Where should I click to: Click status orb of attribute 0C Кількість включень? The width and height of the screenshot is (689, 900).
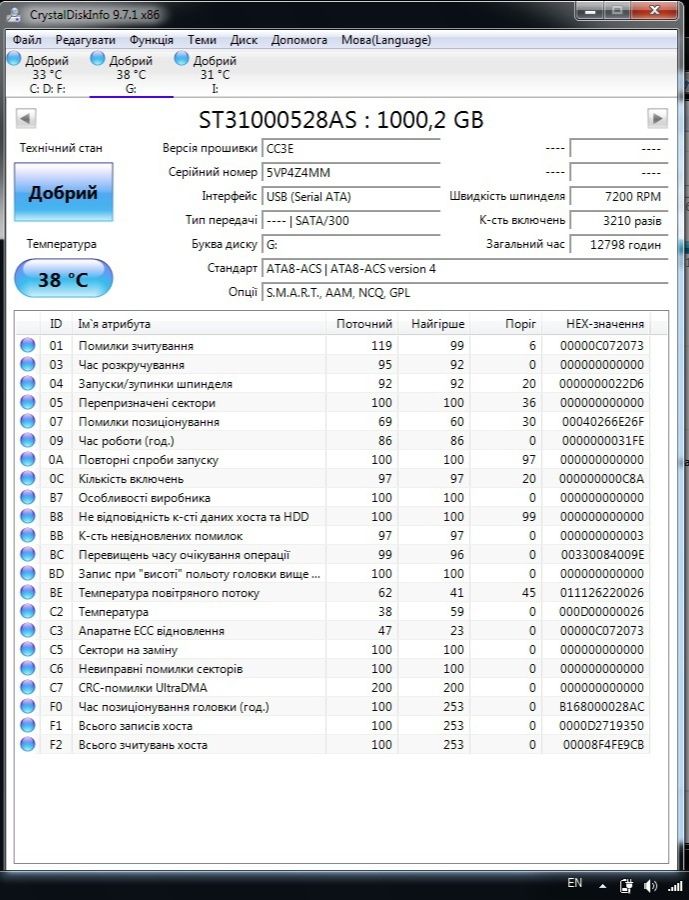[x=28, y=478]
